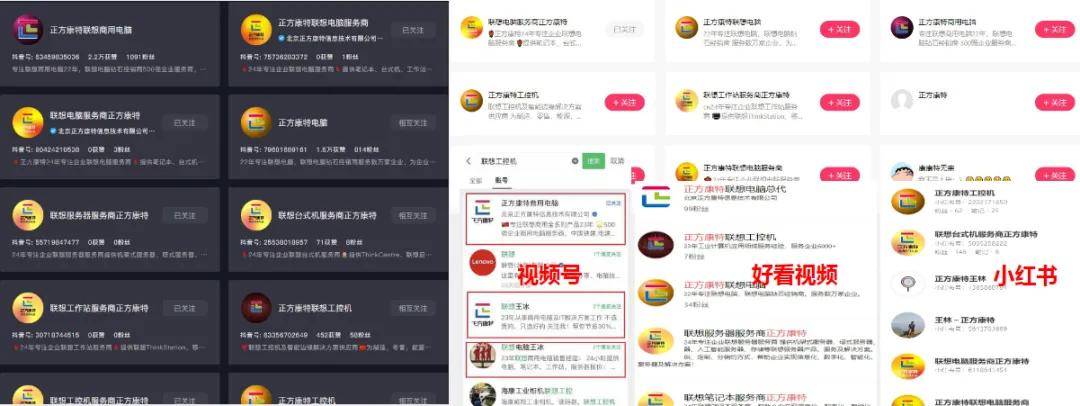This screenshot has height=406, width=1080.
Task: Follow 正方康特商用电脑 via pink 关注 button
Action: click(1055, 29)
